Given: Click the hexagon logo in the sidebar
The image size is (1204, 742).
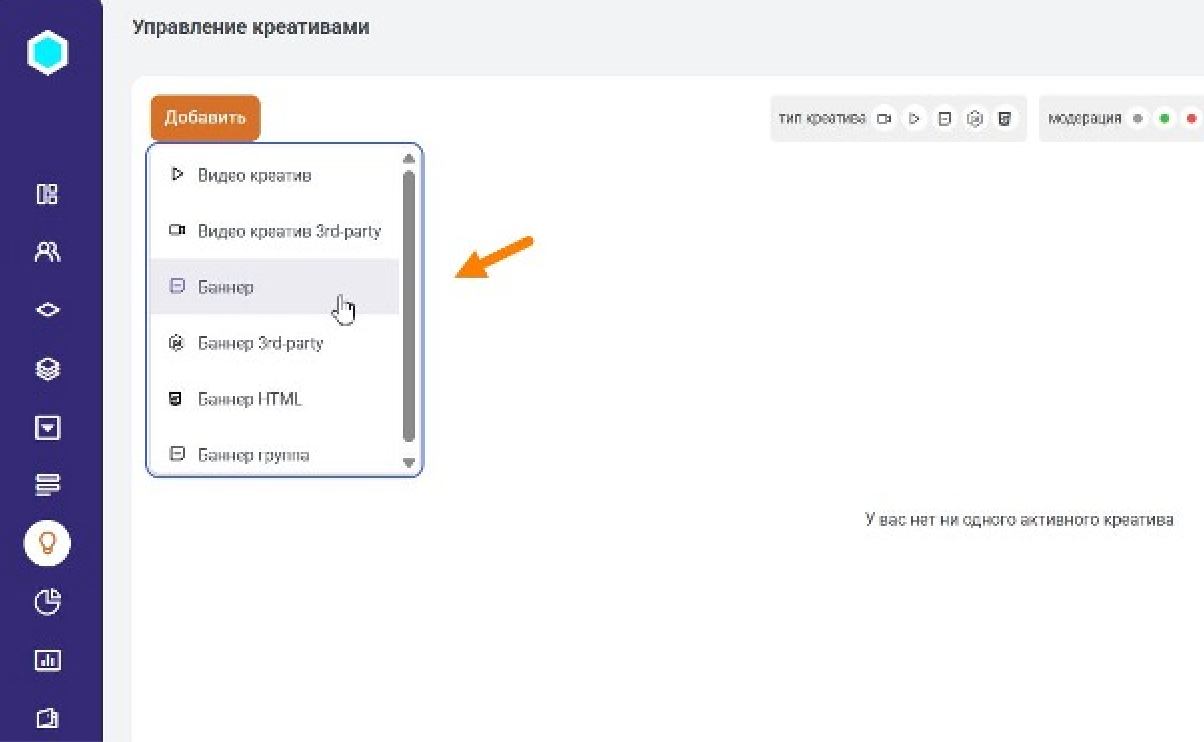Looking at the screenshot, I should [x=47, y=52].
